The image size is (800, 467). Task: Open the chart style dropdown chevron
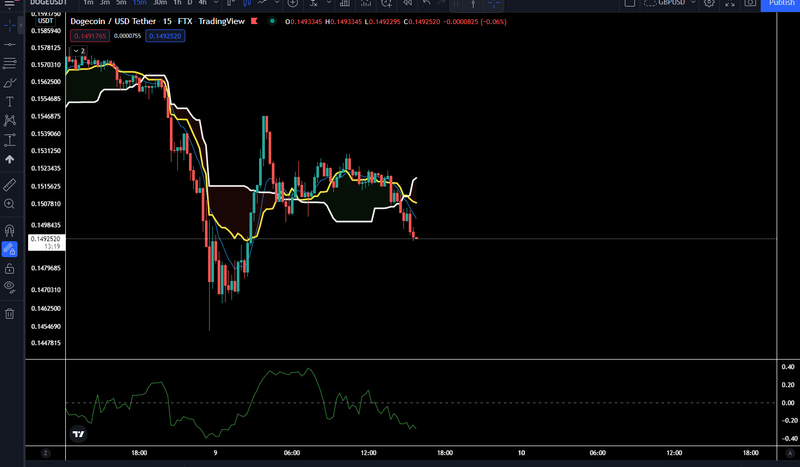tap(277, 3)
